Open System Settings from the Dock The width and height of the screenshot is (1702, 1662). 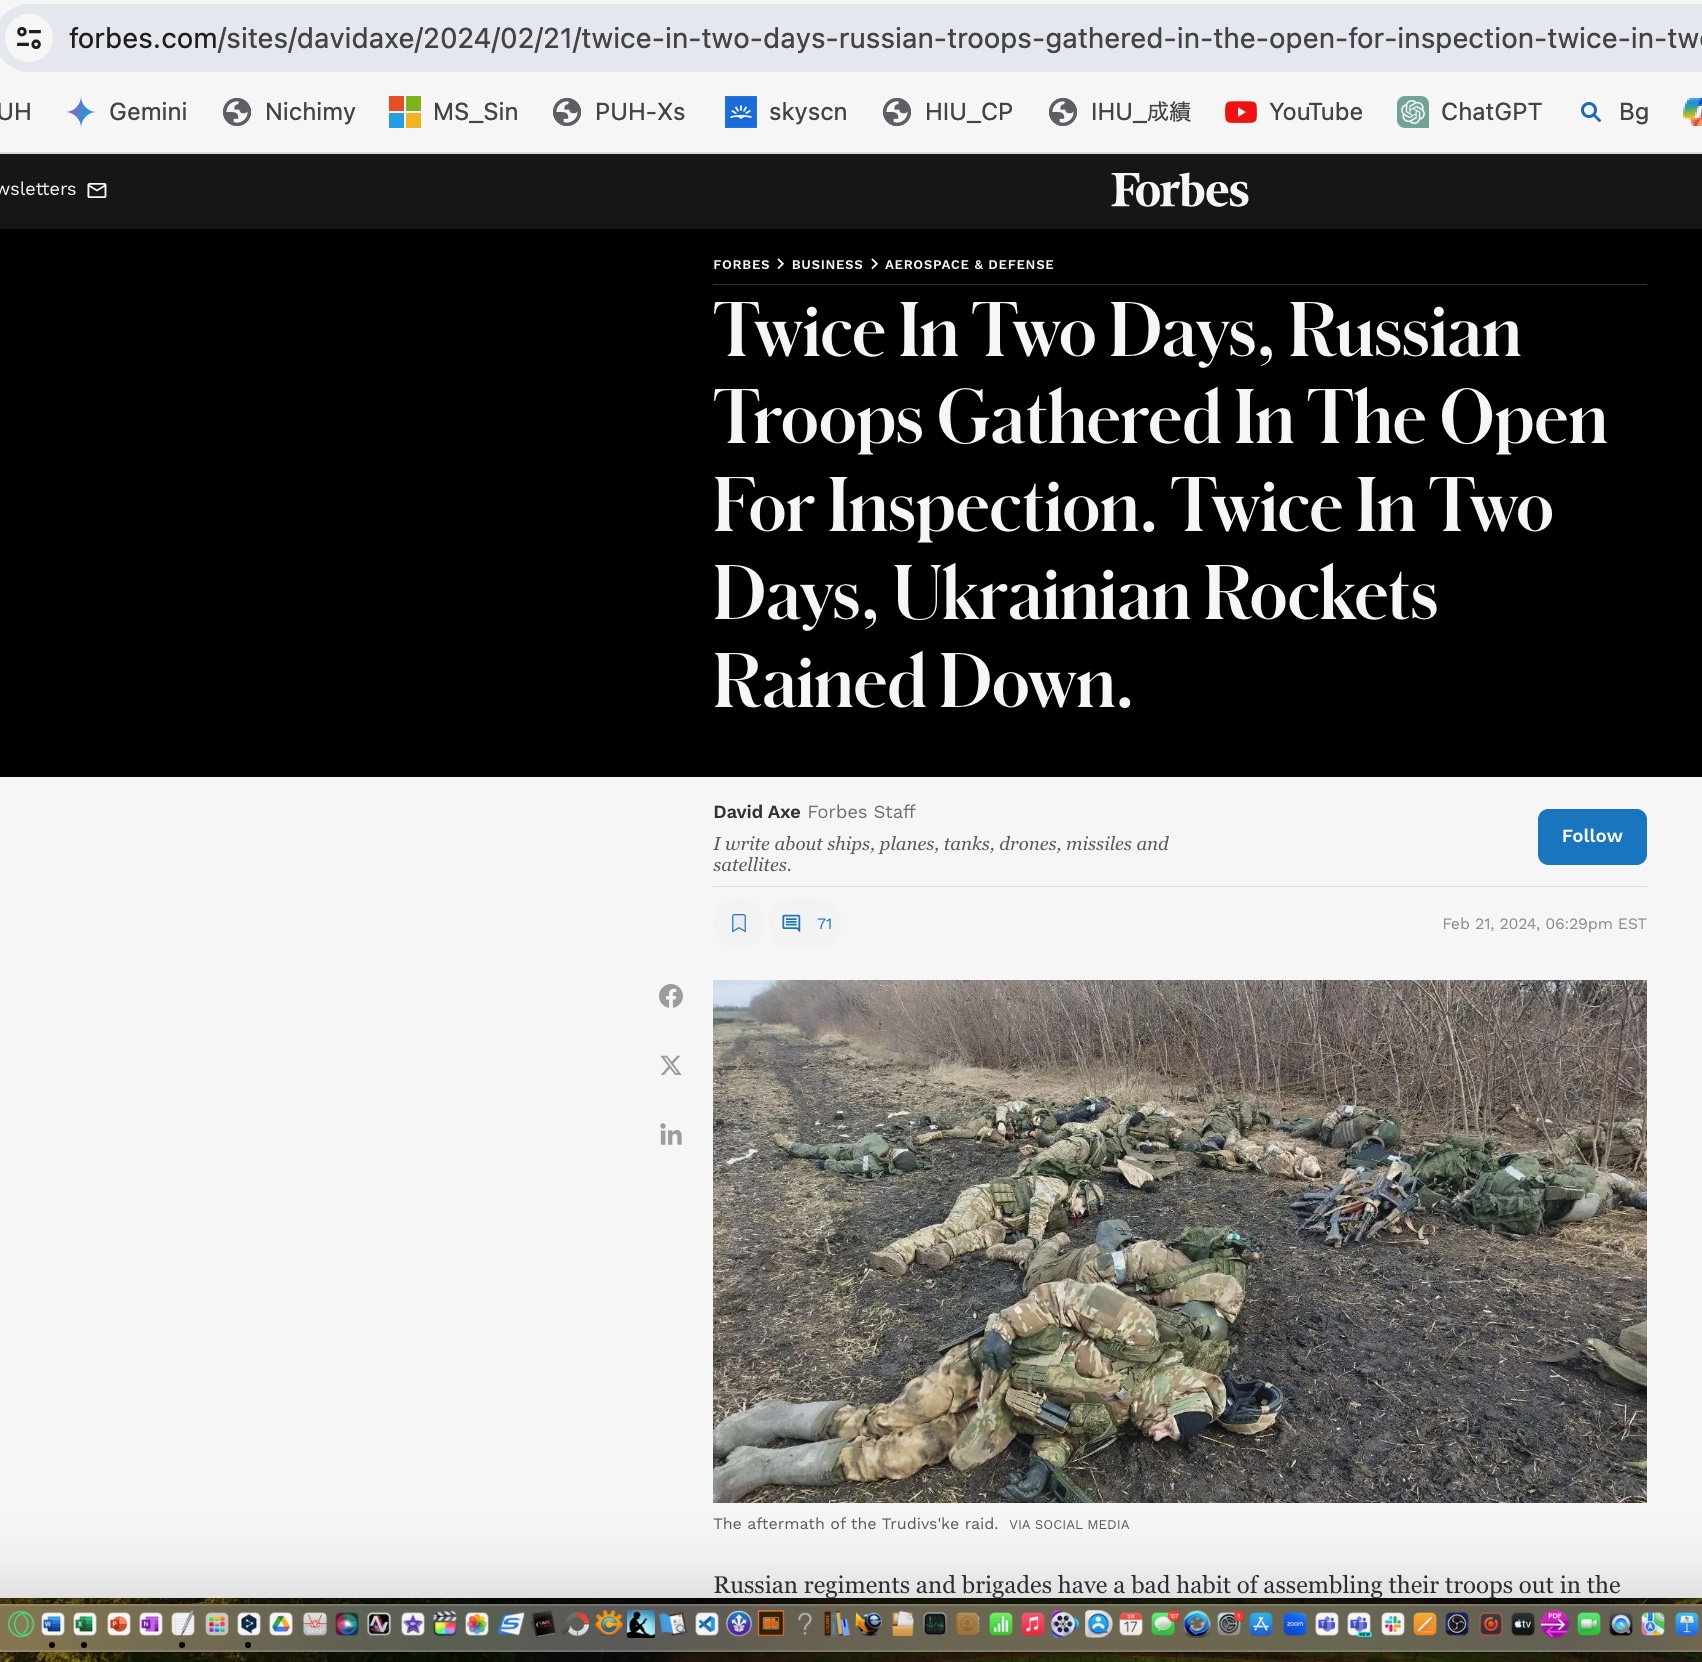click(x=1229, y=1624)
